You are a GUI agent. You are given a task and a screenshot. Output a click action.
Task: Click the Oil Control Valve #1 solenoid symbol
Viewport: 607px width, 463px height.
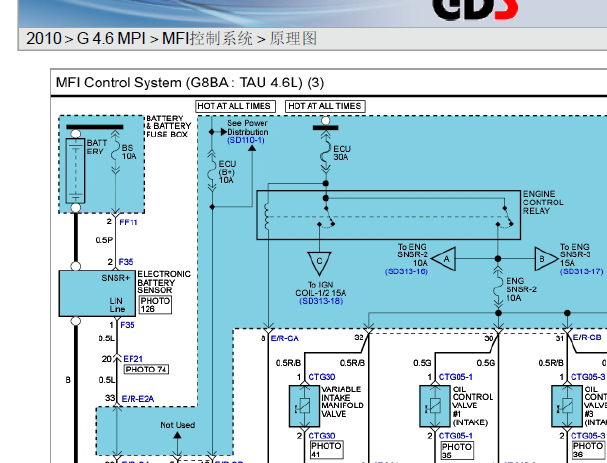[x=435, y=406]
